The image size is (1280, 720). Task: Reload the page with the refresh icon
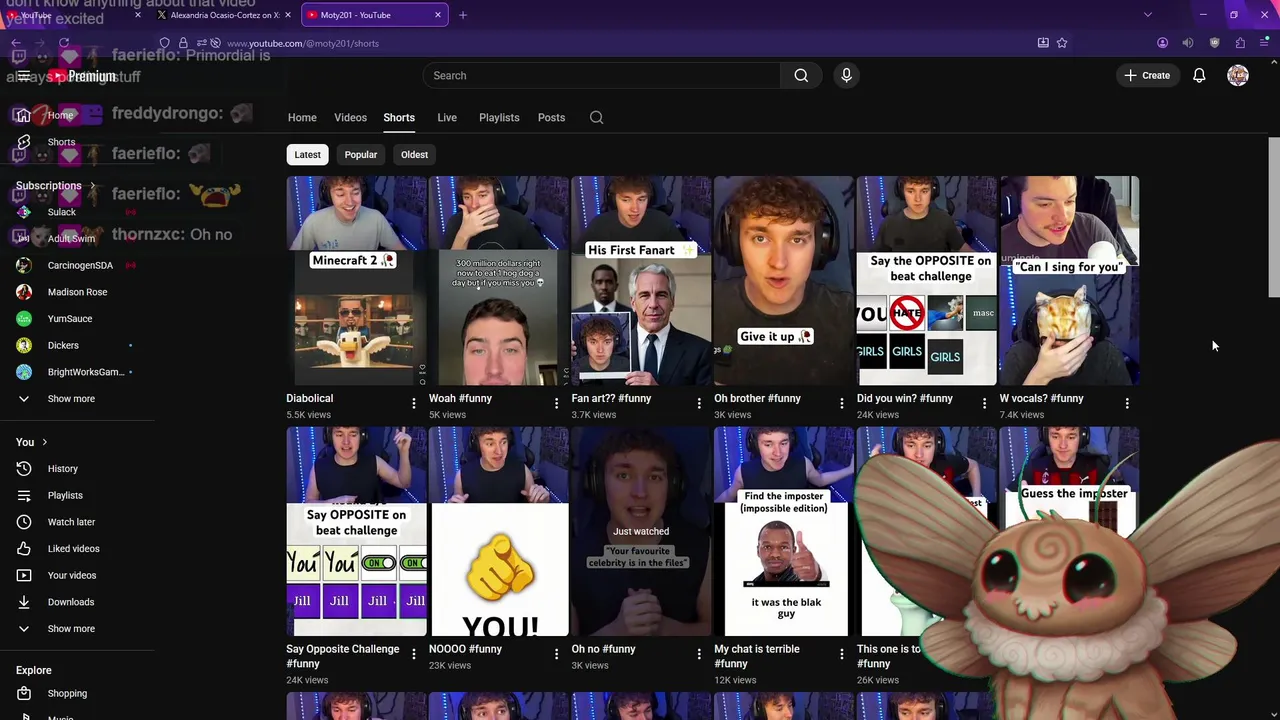pyautogui.click(x=64, y=43)
